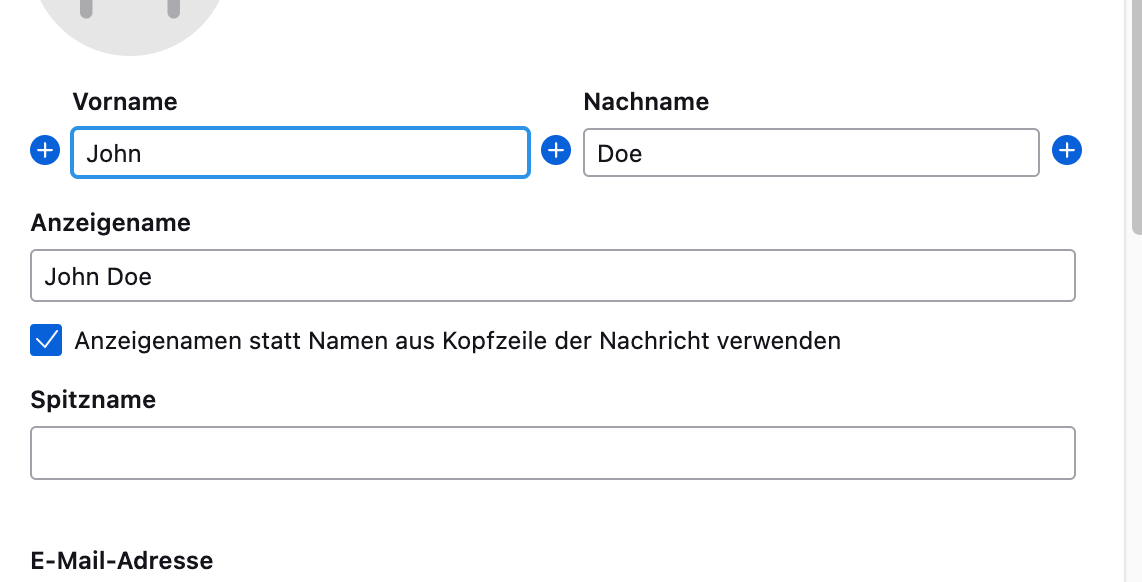This screenshot has width=1142, height=582.
Task: Focus the Nachname field containing Doe
Action: tap(810, 153)
